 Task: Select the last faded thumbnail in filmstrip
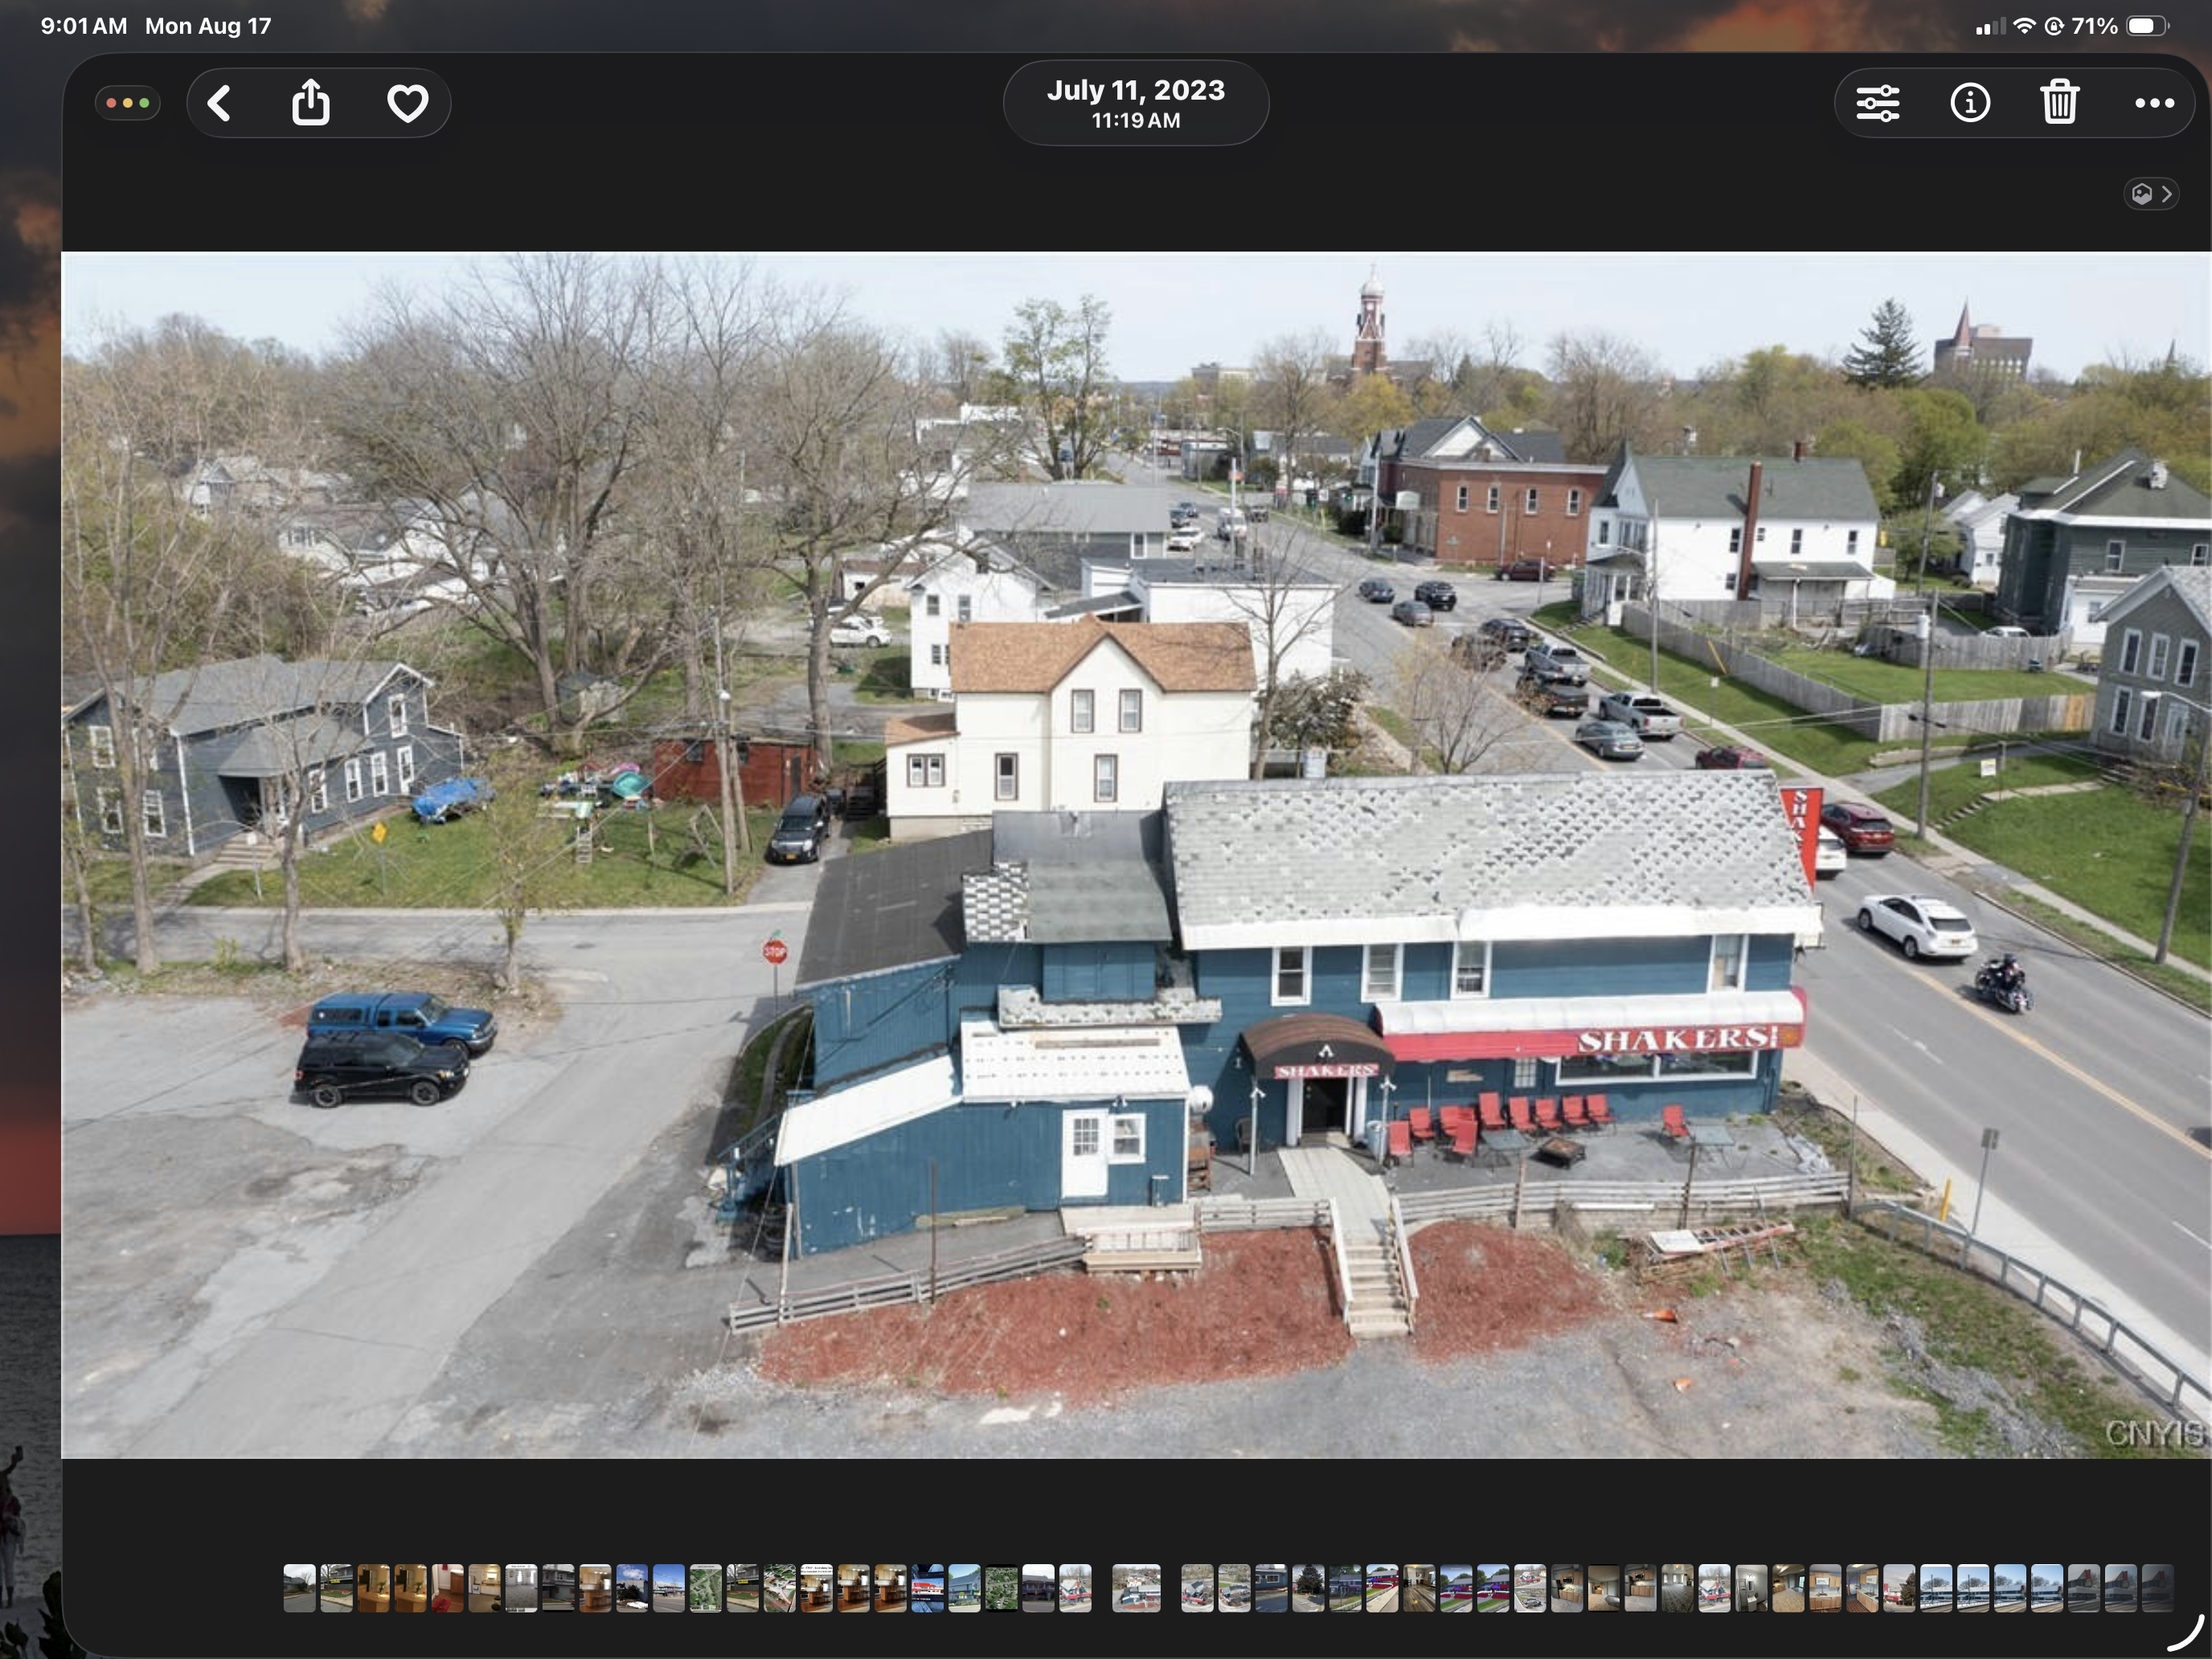(2158, 1588)
